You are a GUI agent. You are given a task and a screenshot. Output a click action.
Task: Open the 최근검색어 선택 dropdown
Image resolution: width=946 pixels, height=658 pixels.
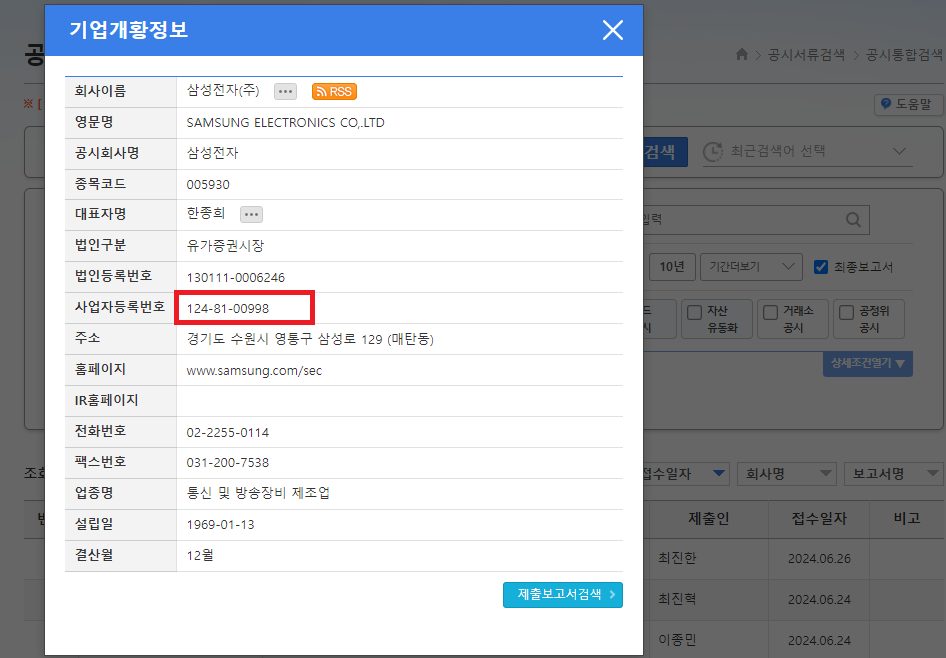pyautogui.click(x=807, y=151)
